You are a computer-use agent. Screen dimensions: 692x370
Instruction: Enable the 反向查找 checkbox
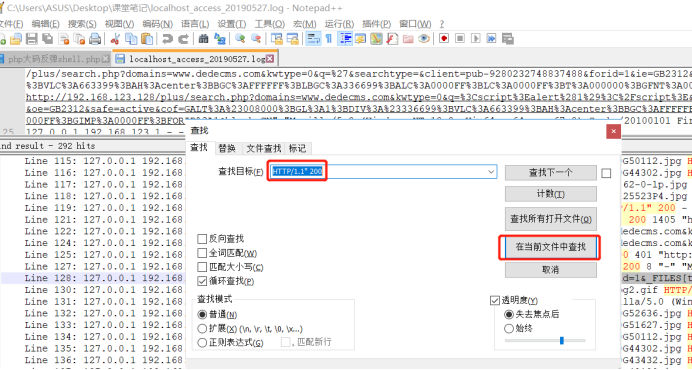202,239
